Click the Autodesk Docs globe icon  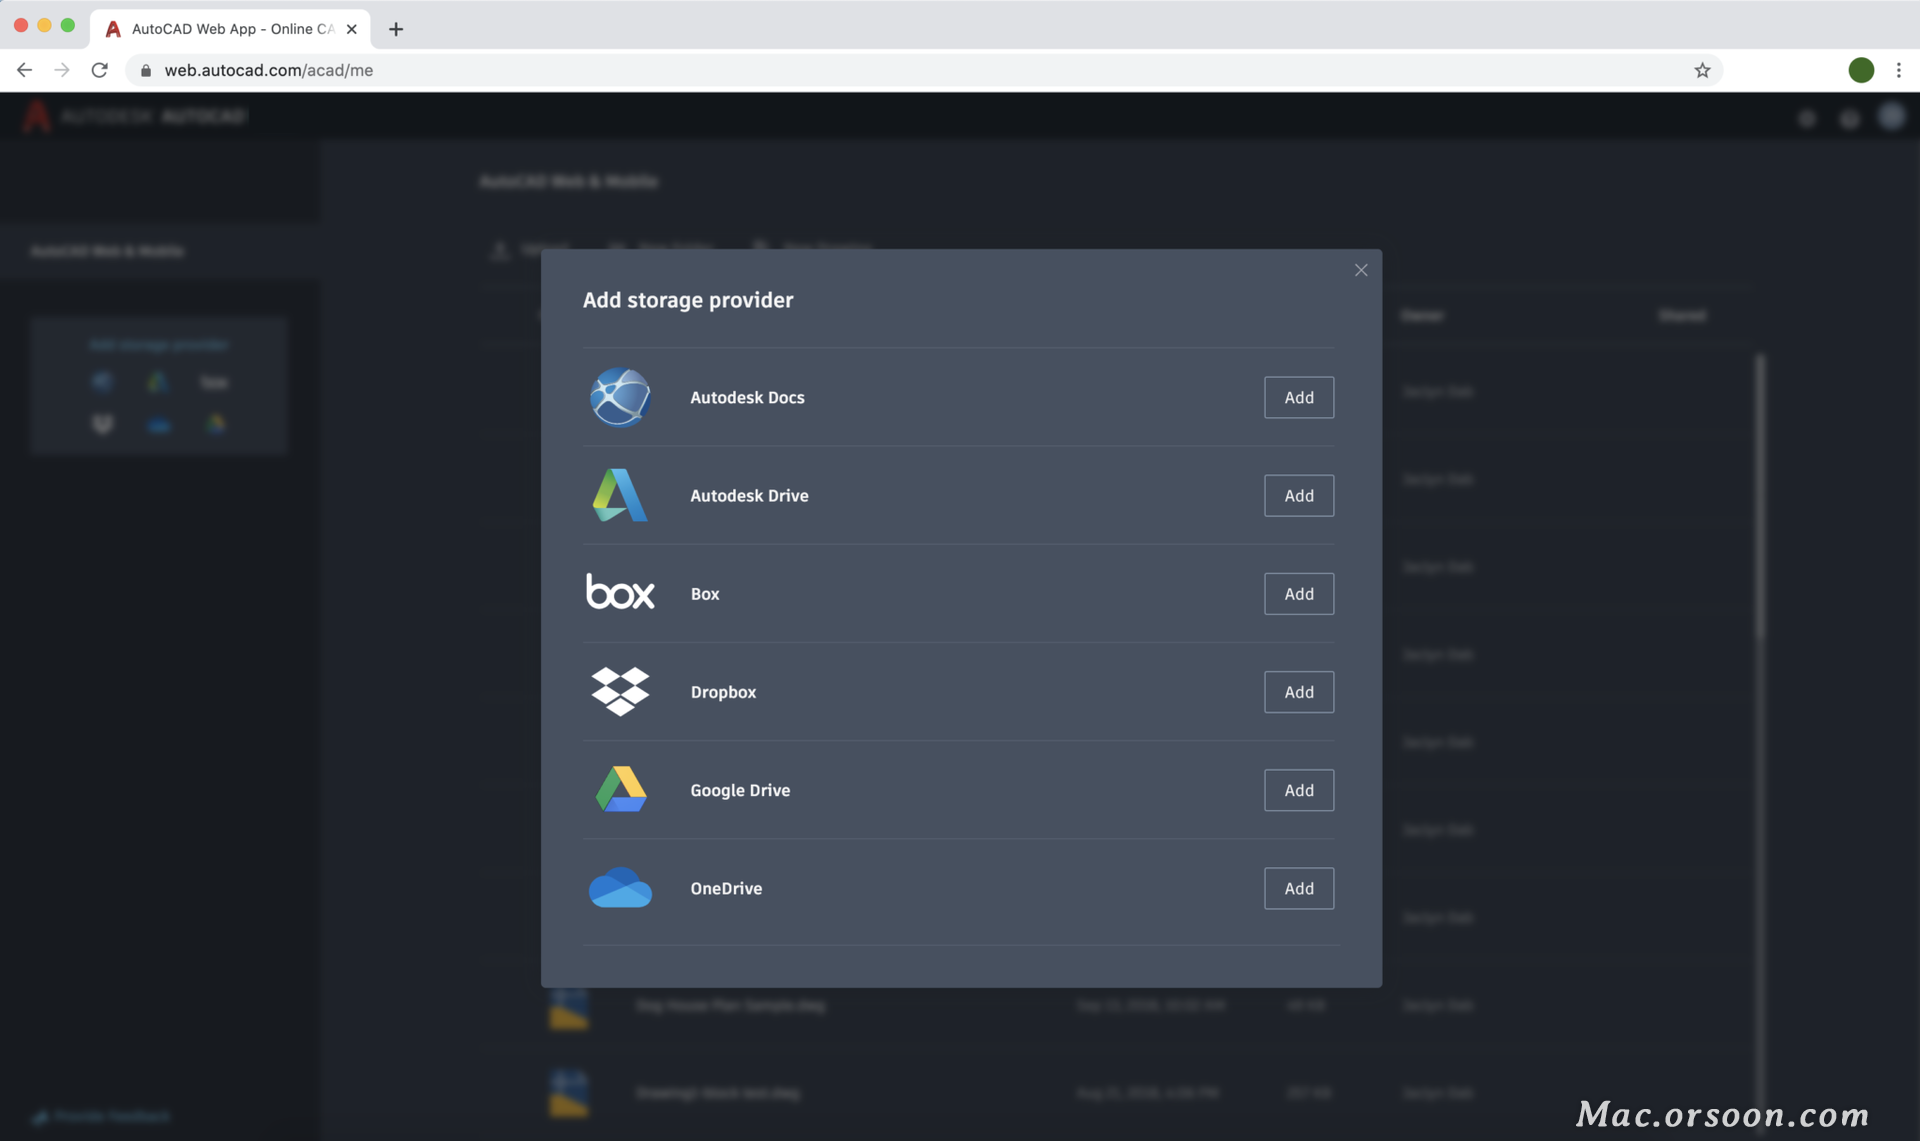[x=620, y=397]
